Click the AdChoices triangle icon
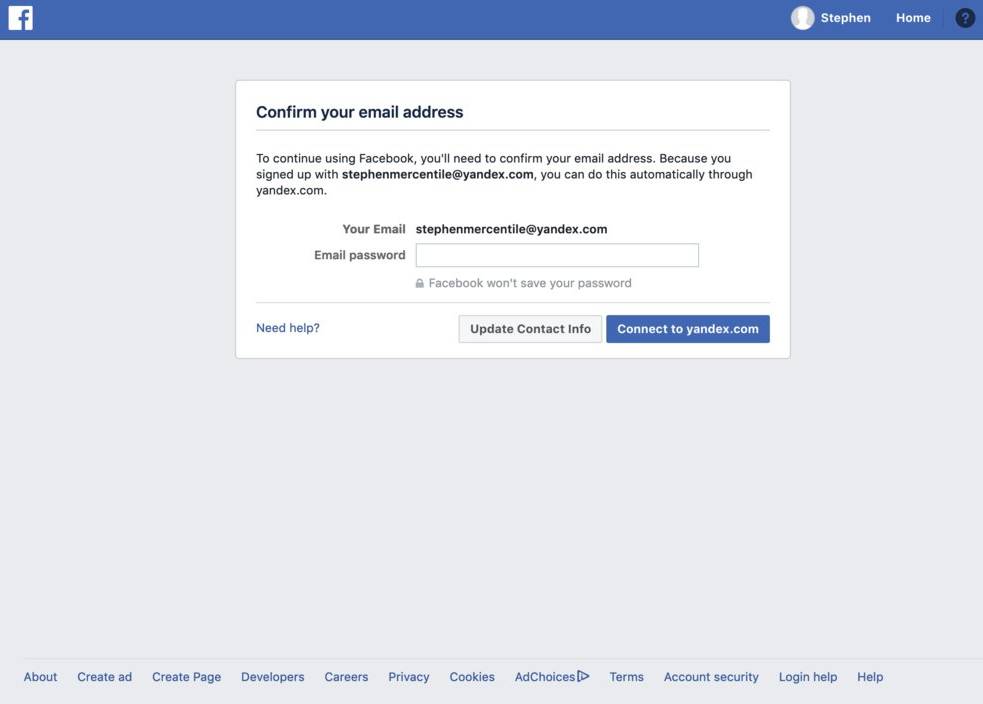 tap(583, 676)
